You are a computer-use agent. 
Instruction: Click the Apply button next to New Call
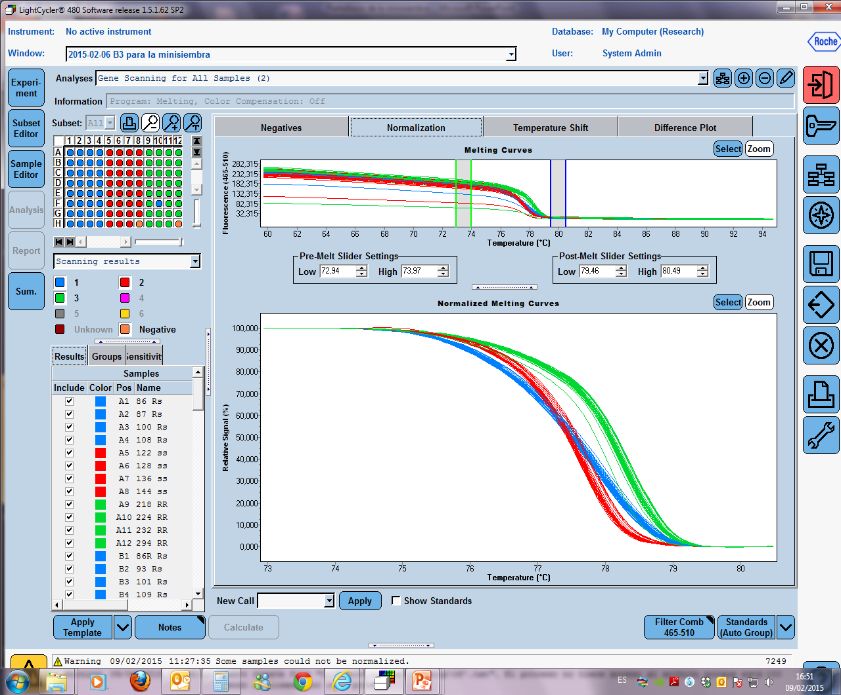pyautogui.click(x=359, y=601)
